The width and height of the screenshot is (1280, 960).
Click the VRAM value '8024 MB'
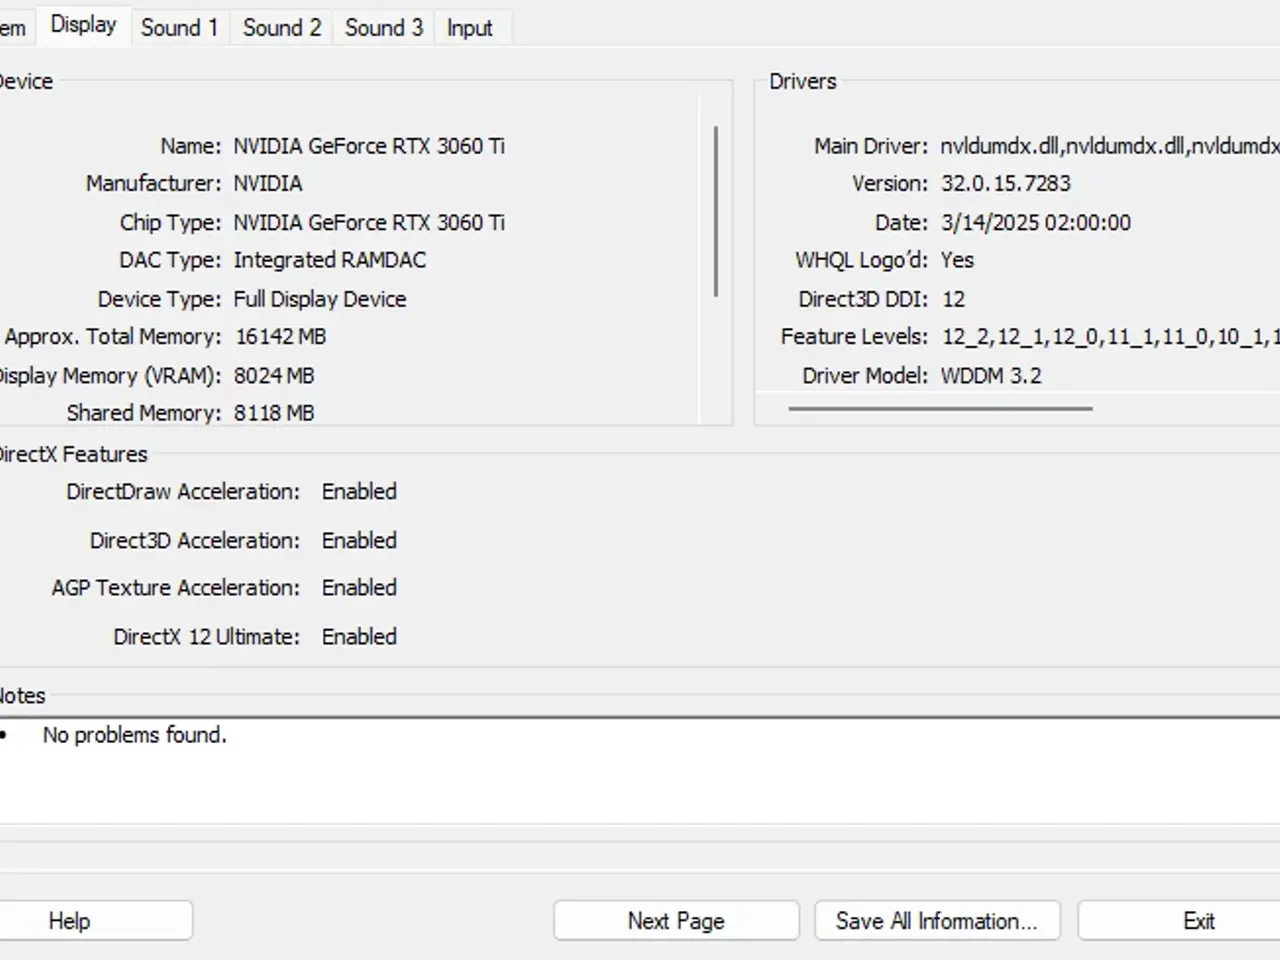click(x=274, y=376)
